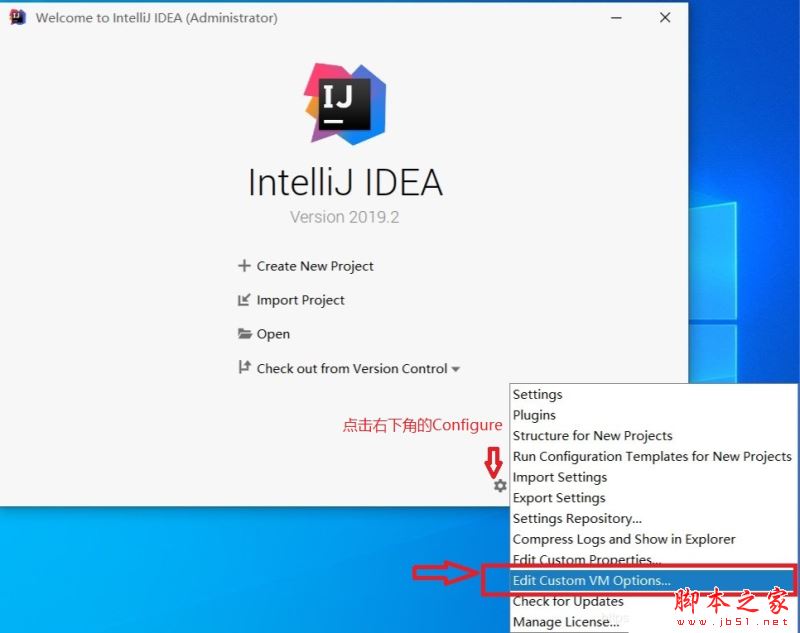Create New Project
This screenshot has height=633, width=800.
tap(315, 266)
